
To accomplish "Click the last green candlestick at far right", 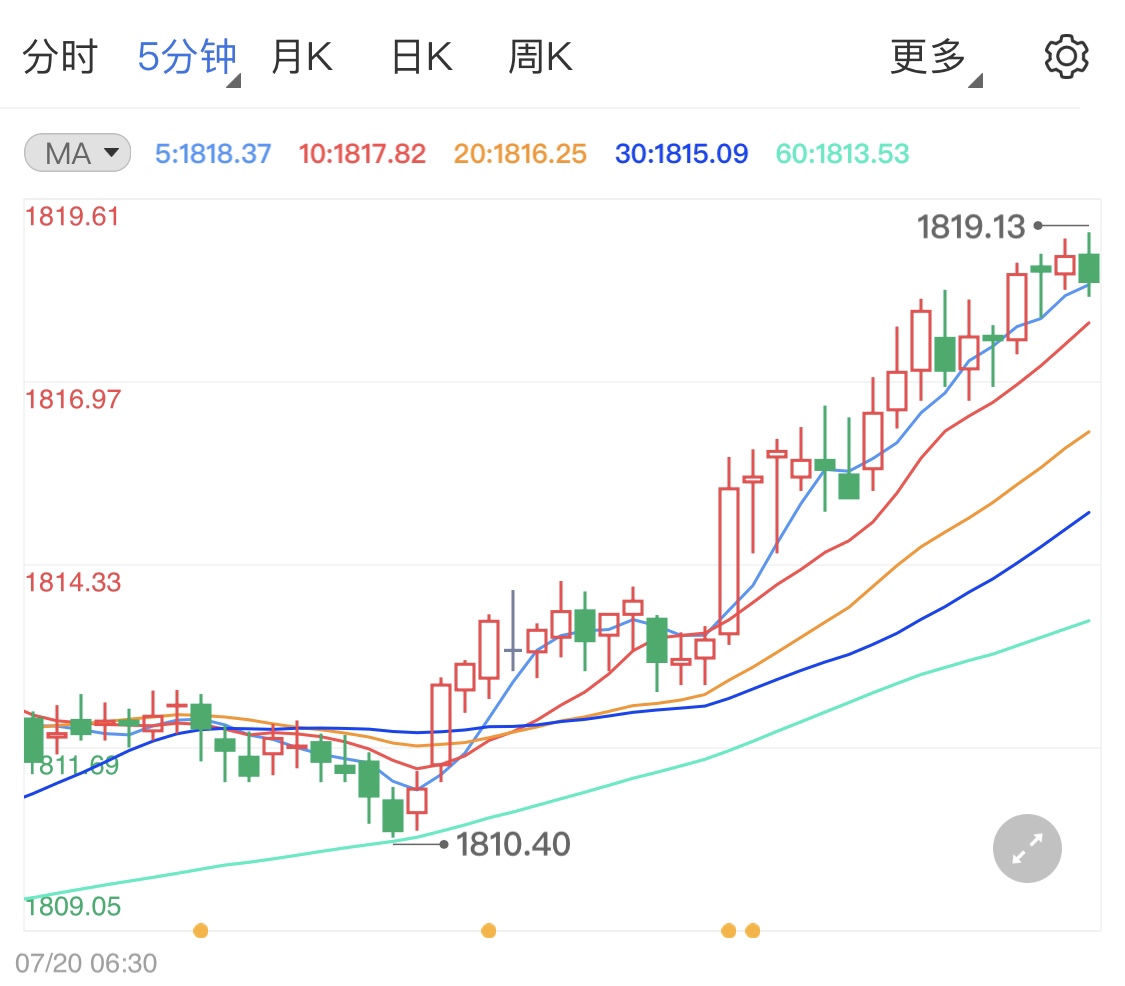I will click(x=1089, y=268).
